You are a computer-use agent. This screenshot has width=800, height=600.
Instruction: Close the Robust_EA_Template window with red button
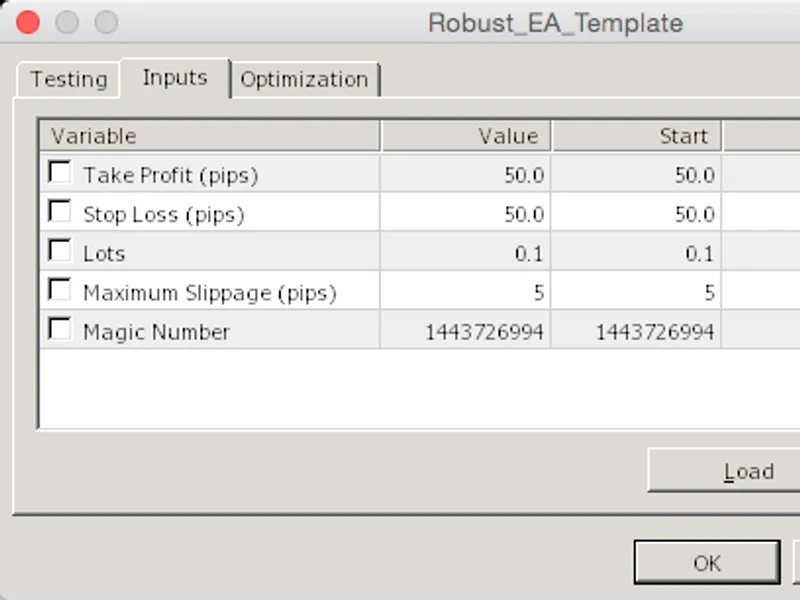(28, 22)
